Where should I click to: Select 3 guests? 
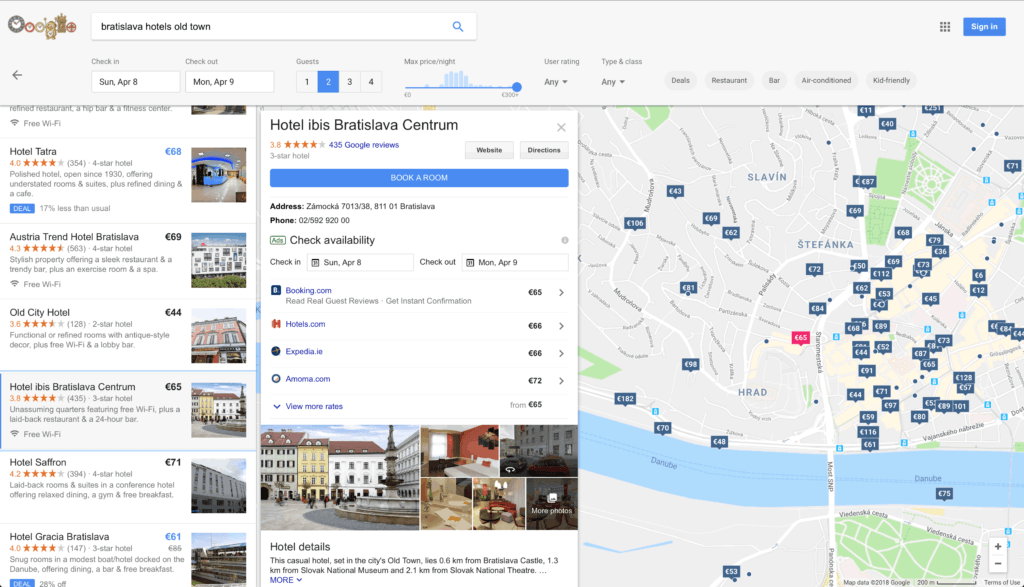pos(349,82)
